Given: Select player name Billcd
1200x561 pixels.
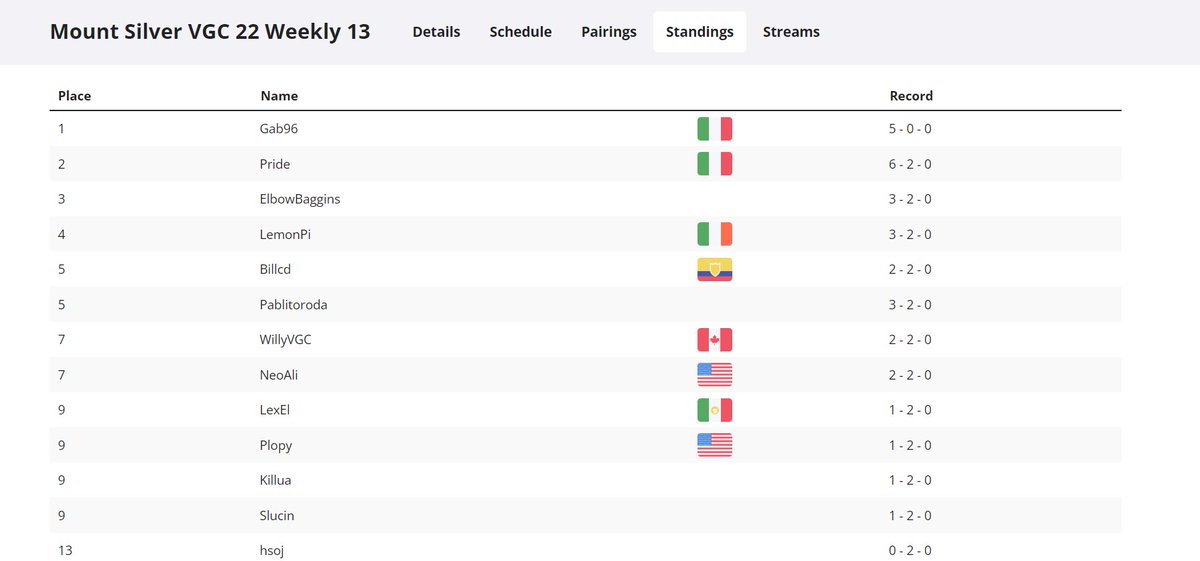Looking at the screenshot, I should (x=276, y=269).
